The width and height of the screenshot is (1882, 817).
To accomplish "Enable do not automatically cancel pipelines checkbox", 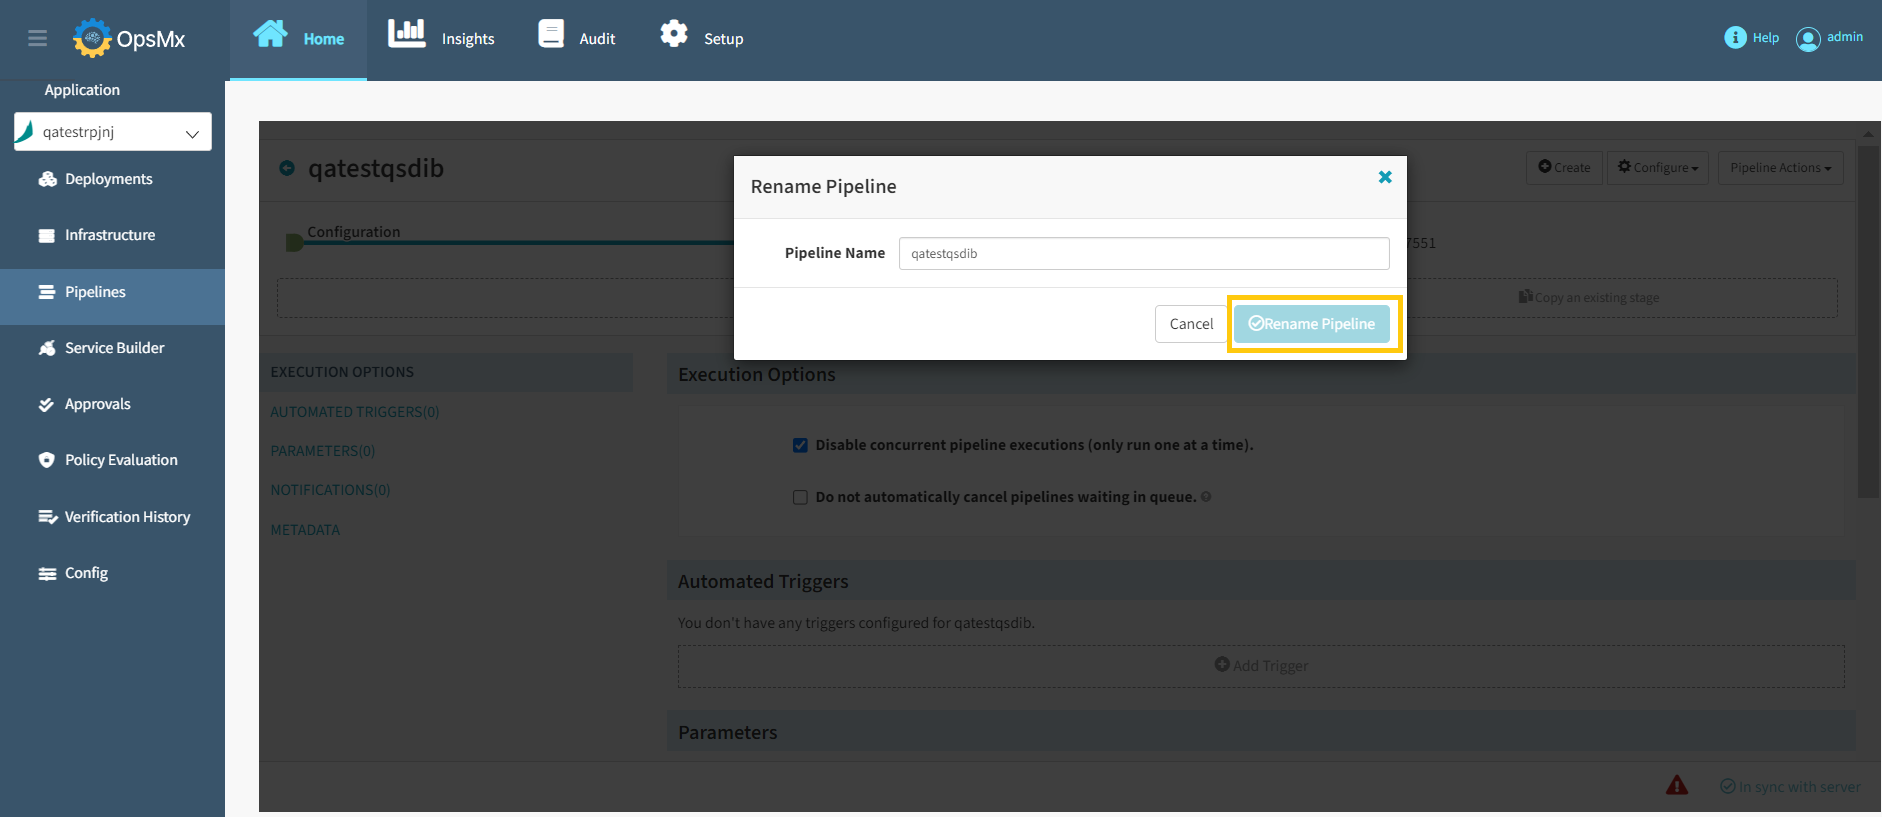I will pos(800,497).
